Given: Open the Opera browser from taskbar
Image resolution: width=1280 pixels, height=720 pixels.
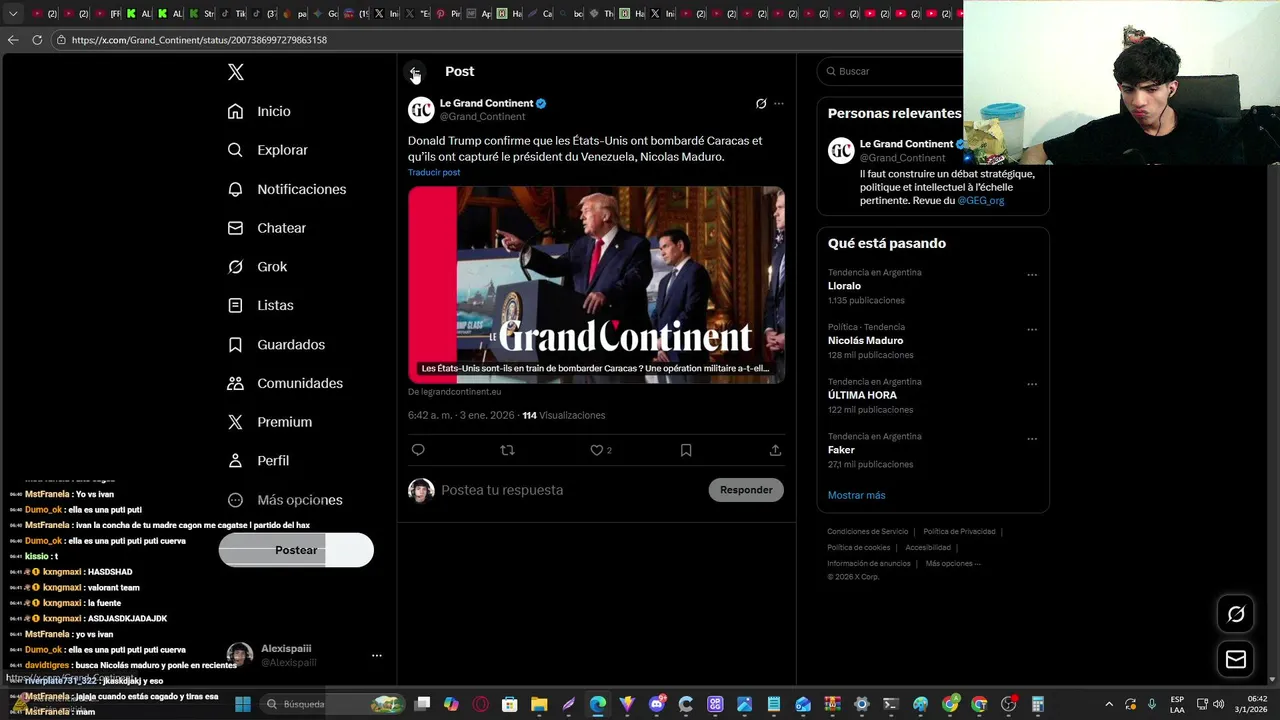Looking at the screenshot, I should pos(481,704).
